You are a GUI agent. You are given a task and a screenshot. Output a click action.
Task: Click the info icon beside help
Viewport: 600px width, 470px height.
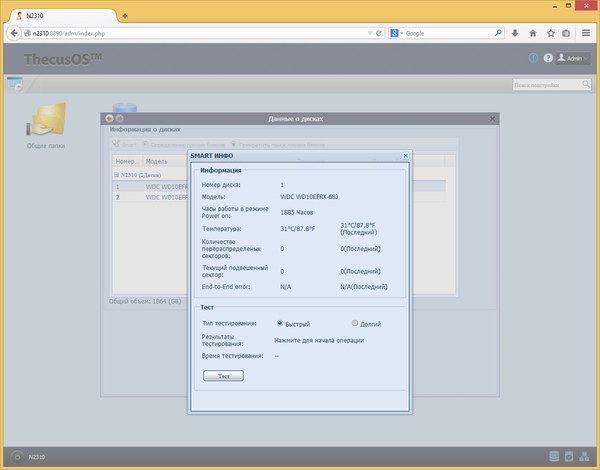533,58
